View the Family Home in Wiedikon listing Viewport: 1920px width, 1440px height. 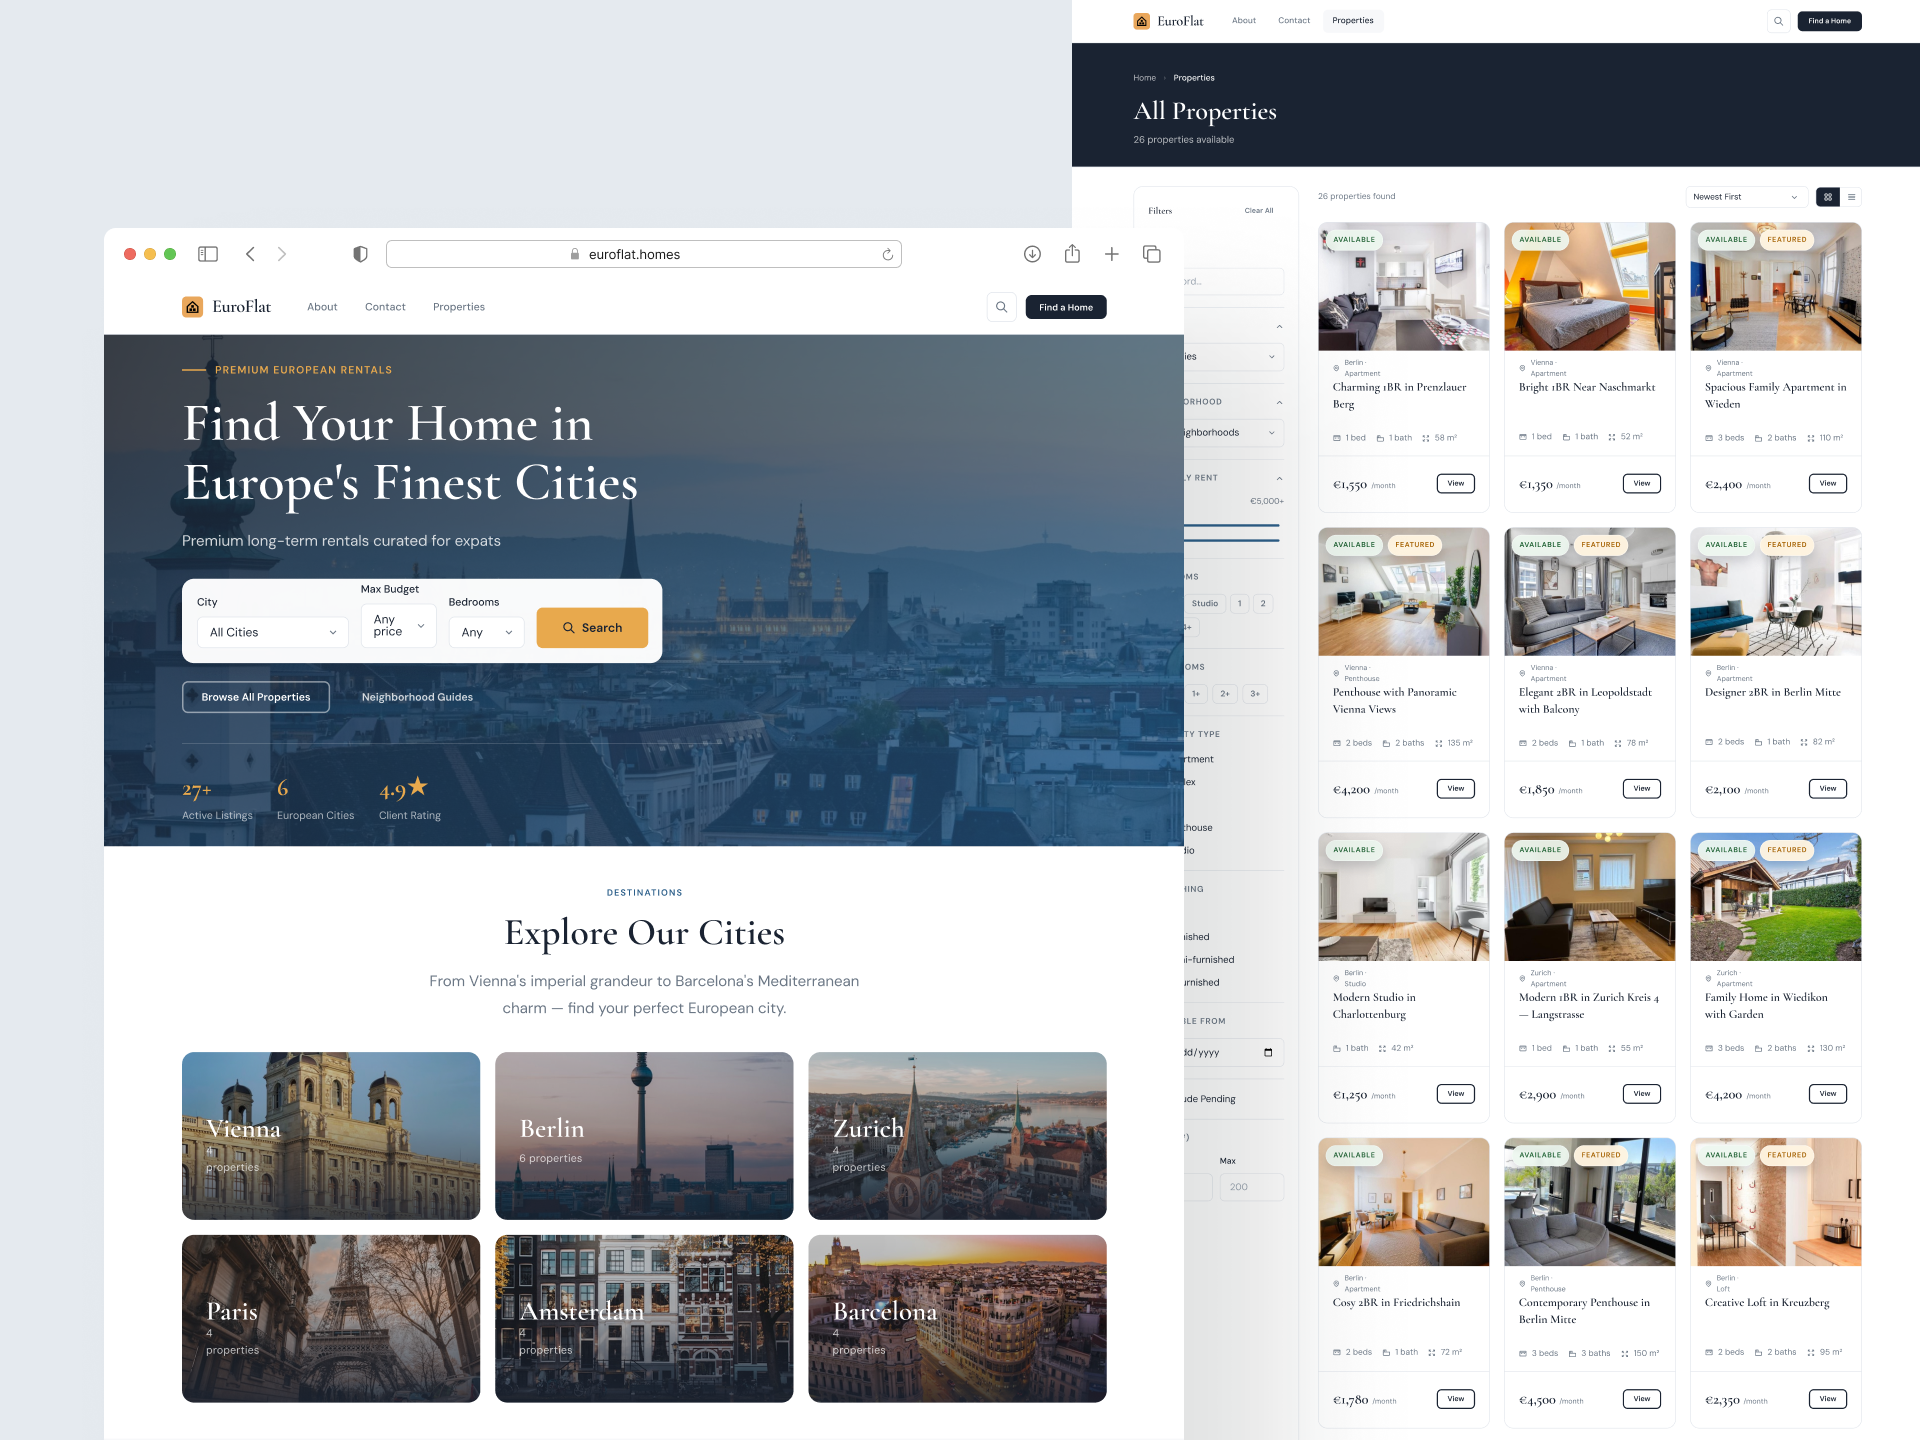pyautogui.click(x=1827, y=1094)
